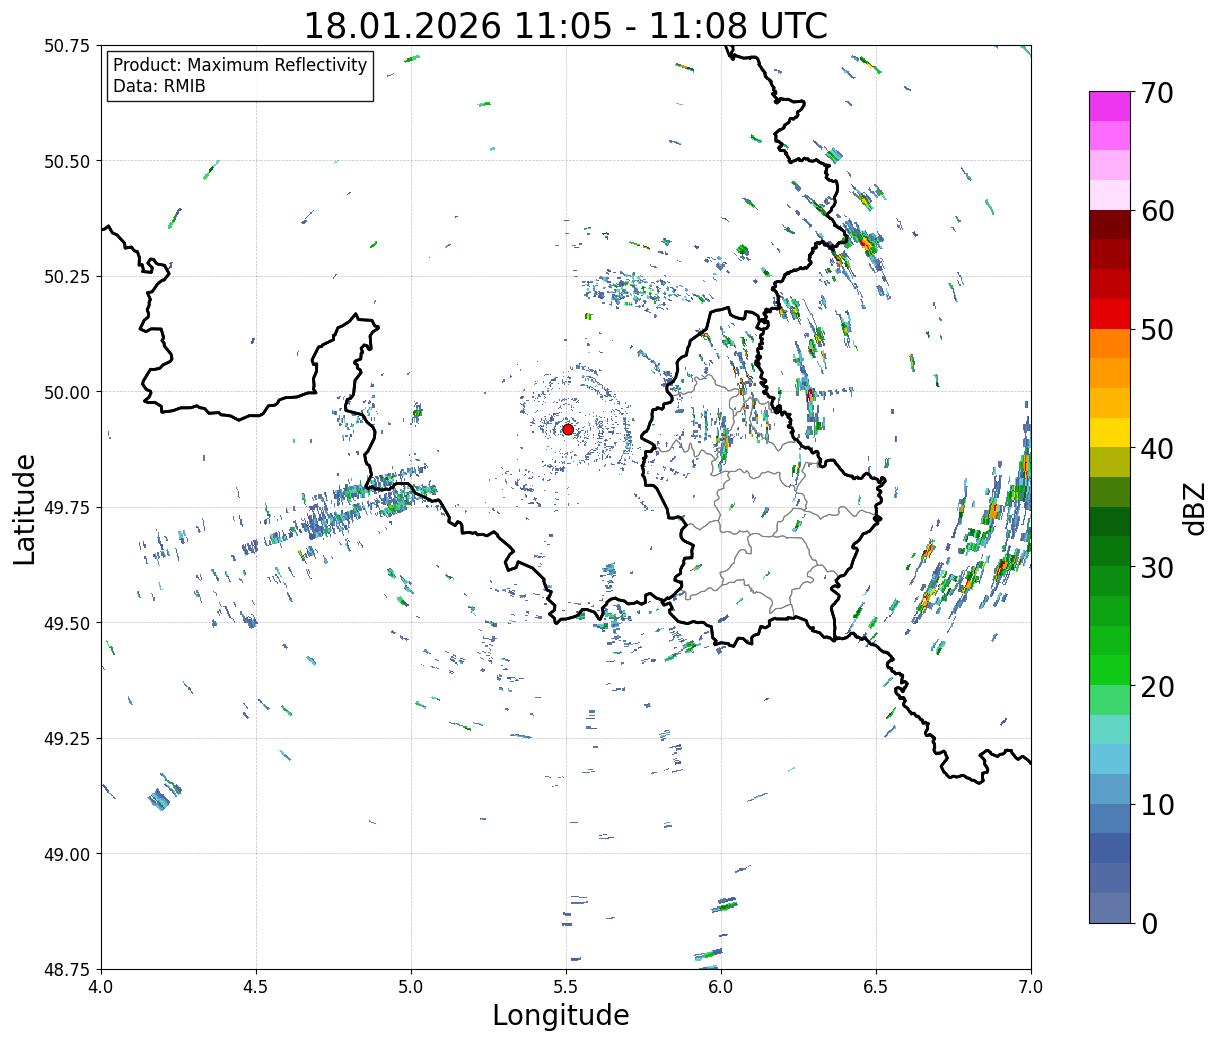Click the longitude tick label 5.5

[566, 987]
